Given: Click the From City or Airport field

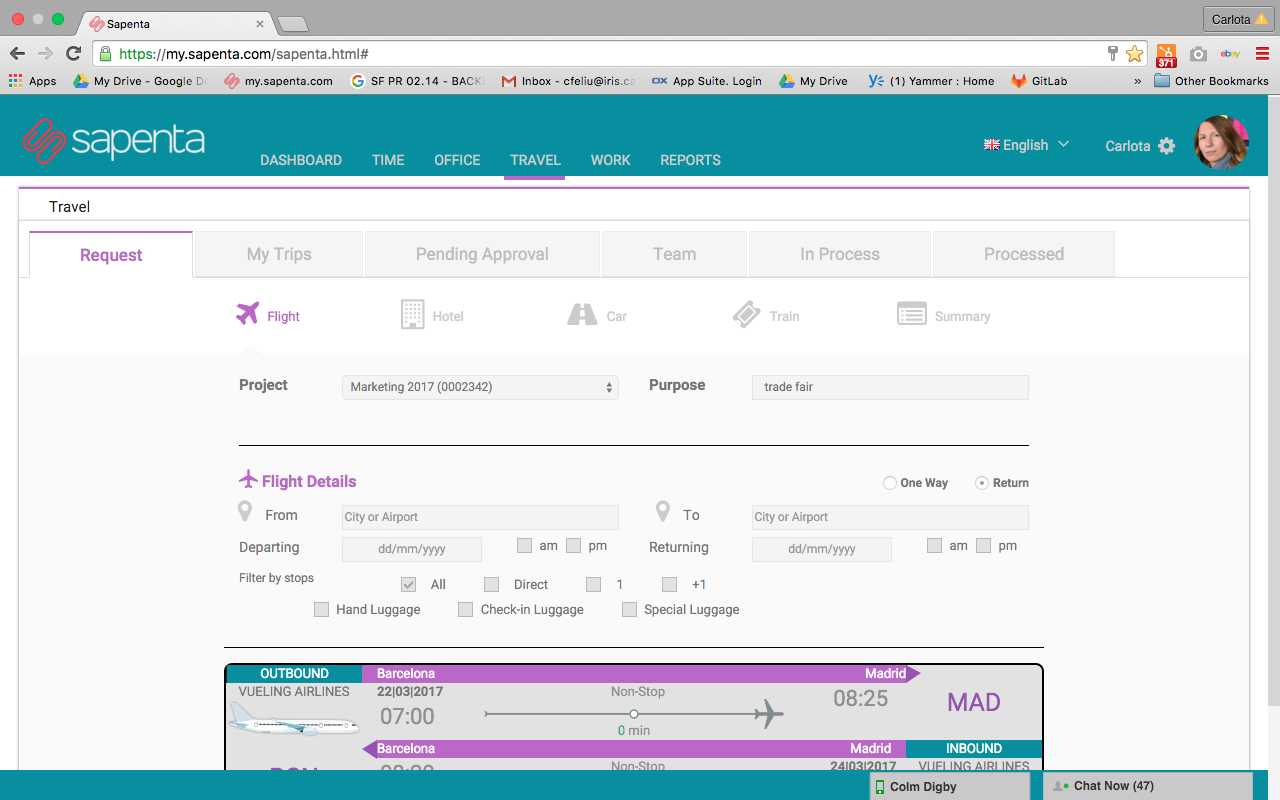Looking at the screenshot, I should (480, 517).
